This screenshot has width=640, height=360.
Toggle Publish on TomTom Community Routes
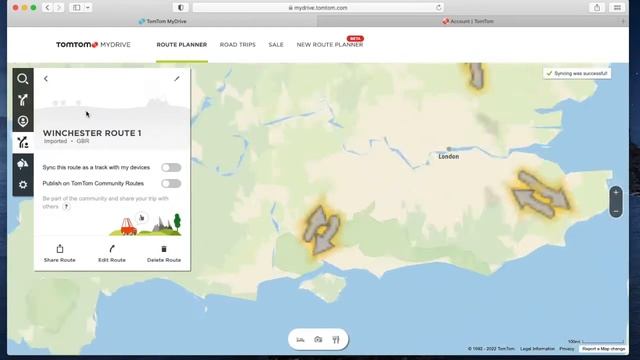tap(171, 183)
